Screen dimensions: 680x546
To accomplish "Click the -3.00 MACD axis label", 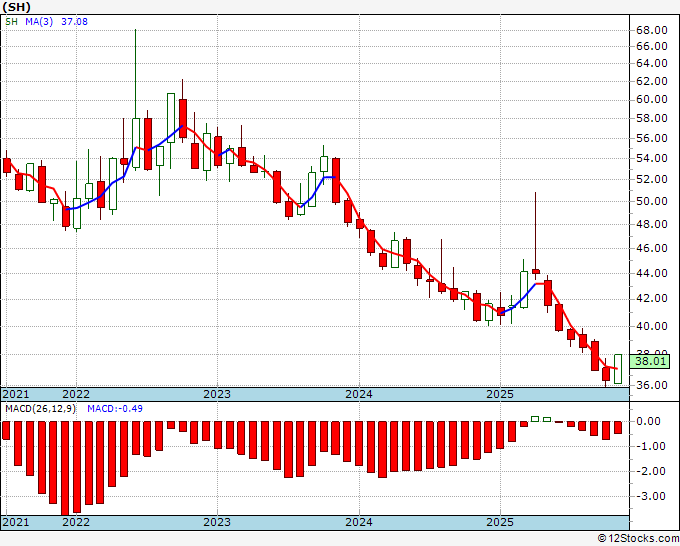I will 649,496.
